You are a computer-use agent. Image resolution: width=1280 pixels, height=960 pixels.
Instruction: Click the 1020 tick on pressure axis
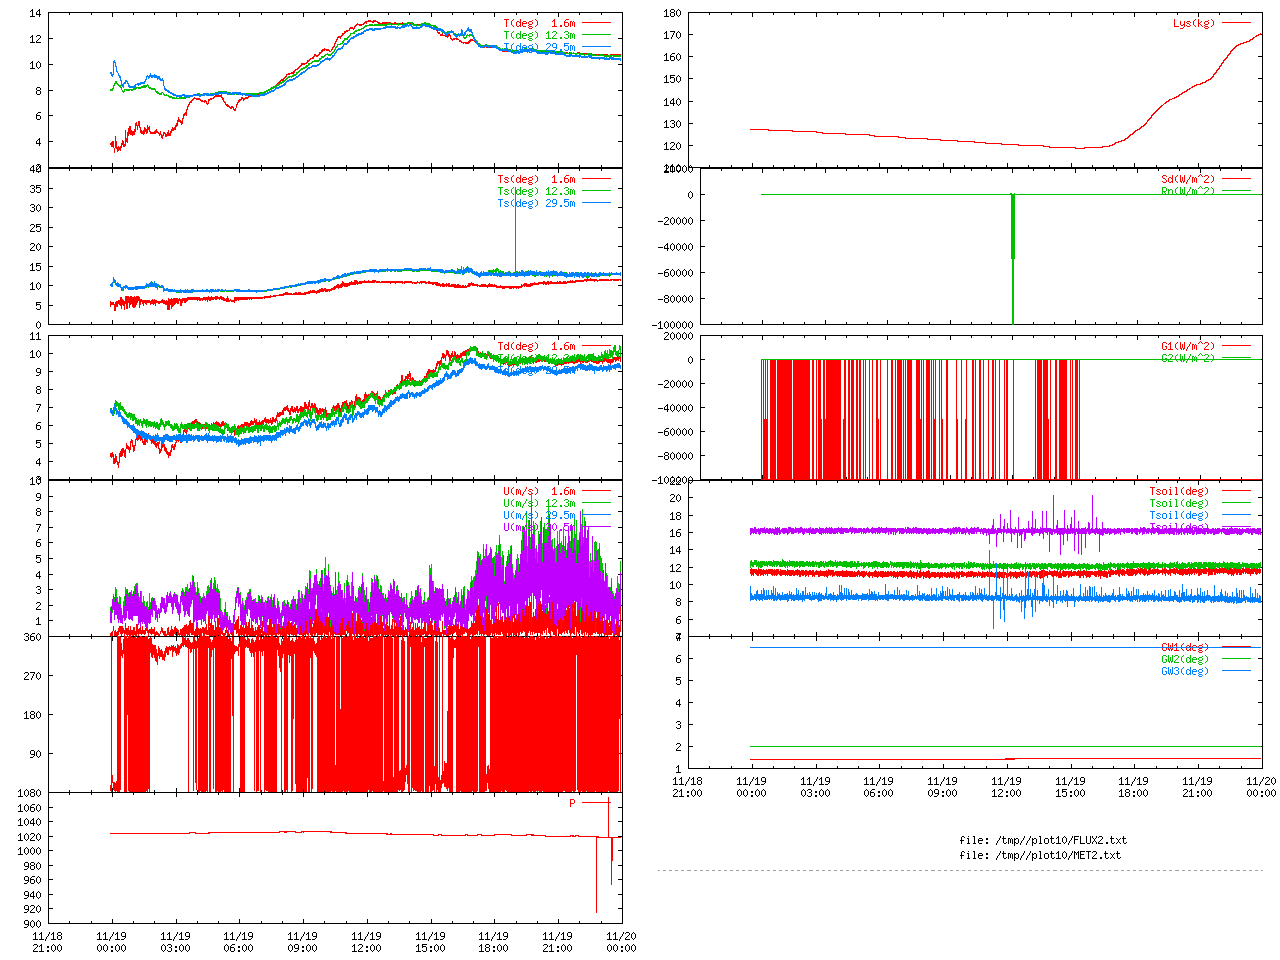(x=30, y=837)
